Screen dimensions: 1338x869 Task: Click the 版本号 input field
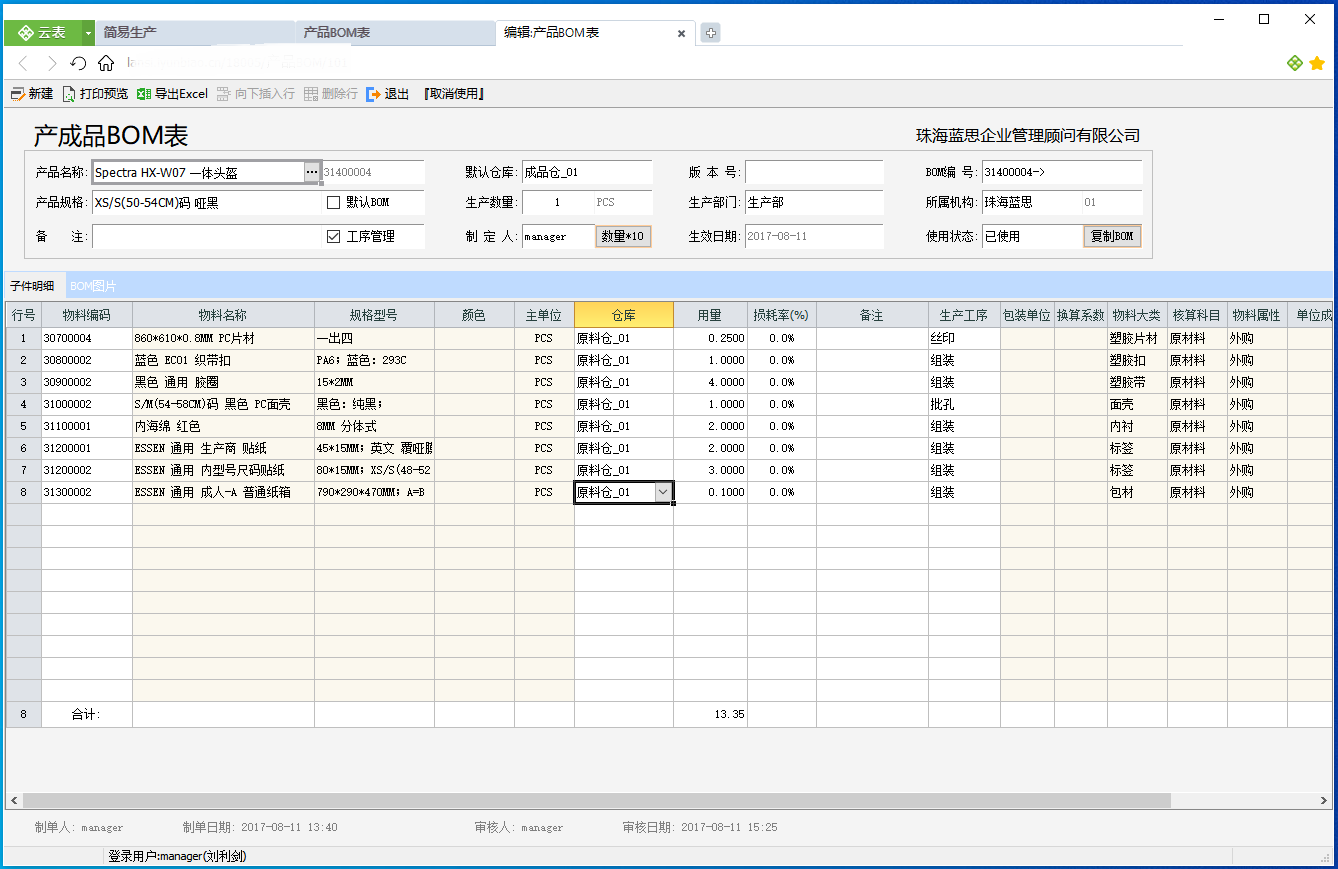click(813, 172)
